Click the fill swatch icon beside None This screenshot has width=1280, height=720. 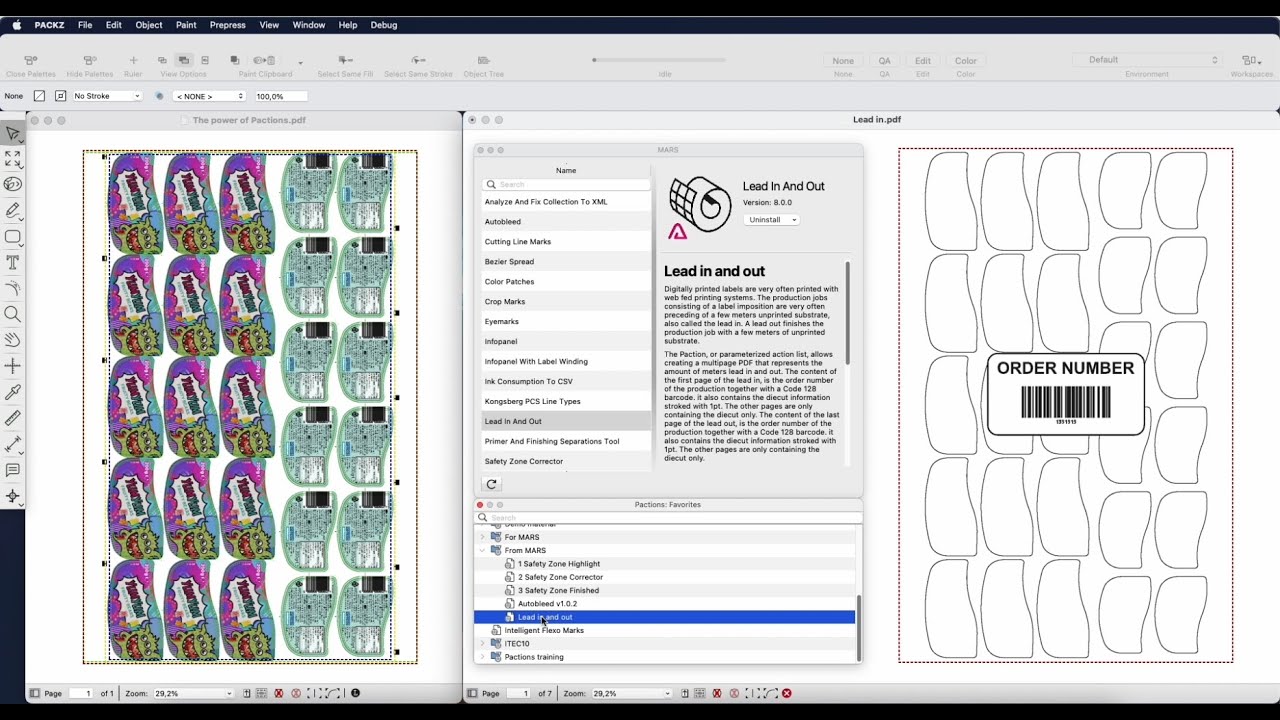point(39,96)
